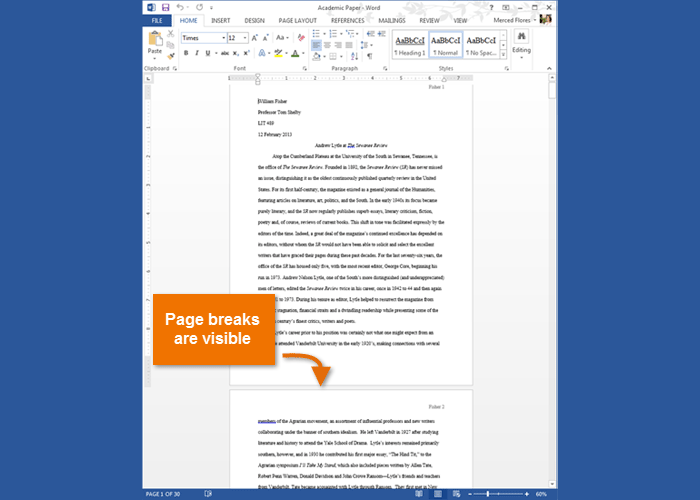
Task: Open the font size dropdown
Action: pos(245,38)
